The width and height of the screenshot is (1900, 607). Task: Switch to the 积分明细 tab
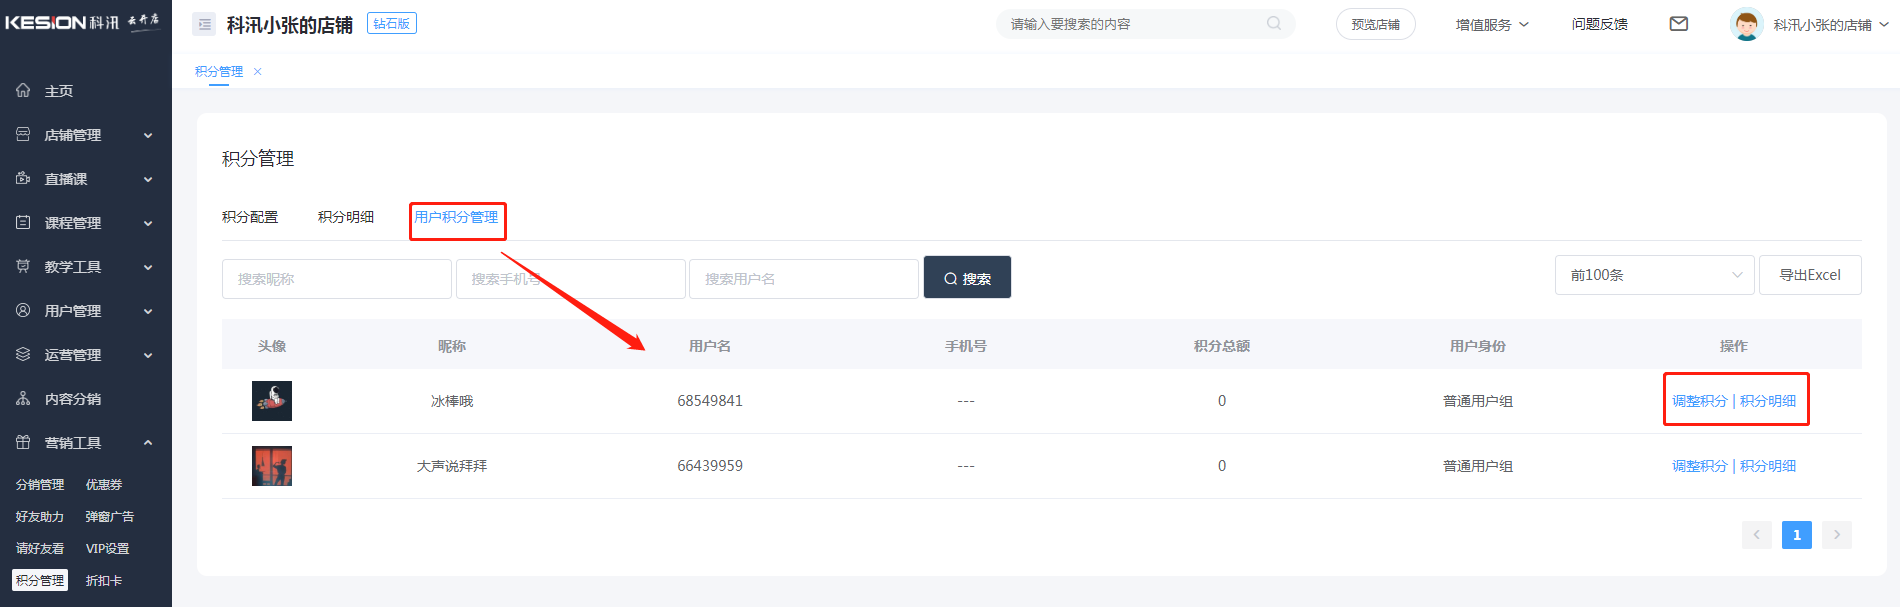346,217
